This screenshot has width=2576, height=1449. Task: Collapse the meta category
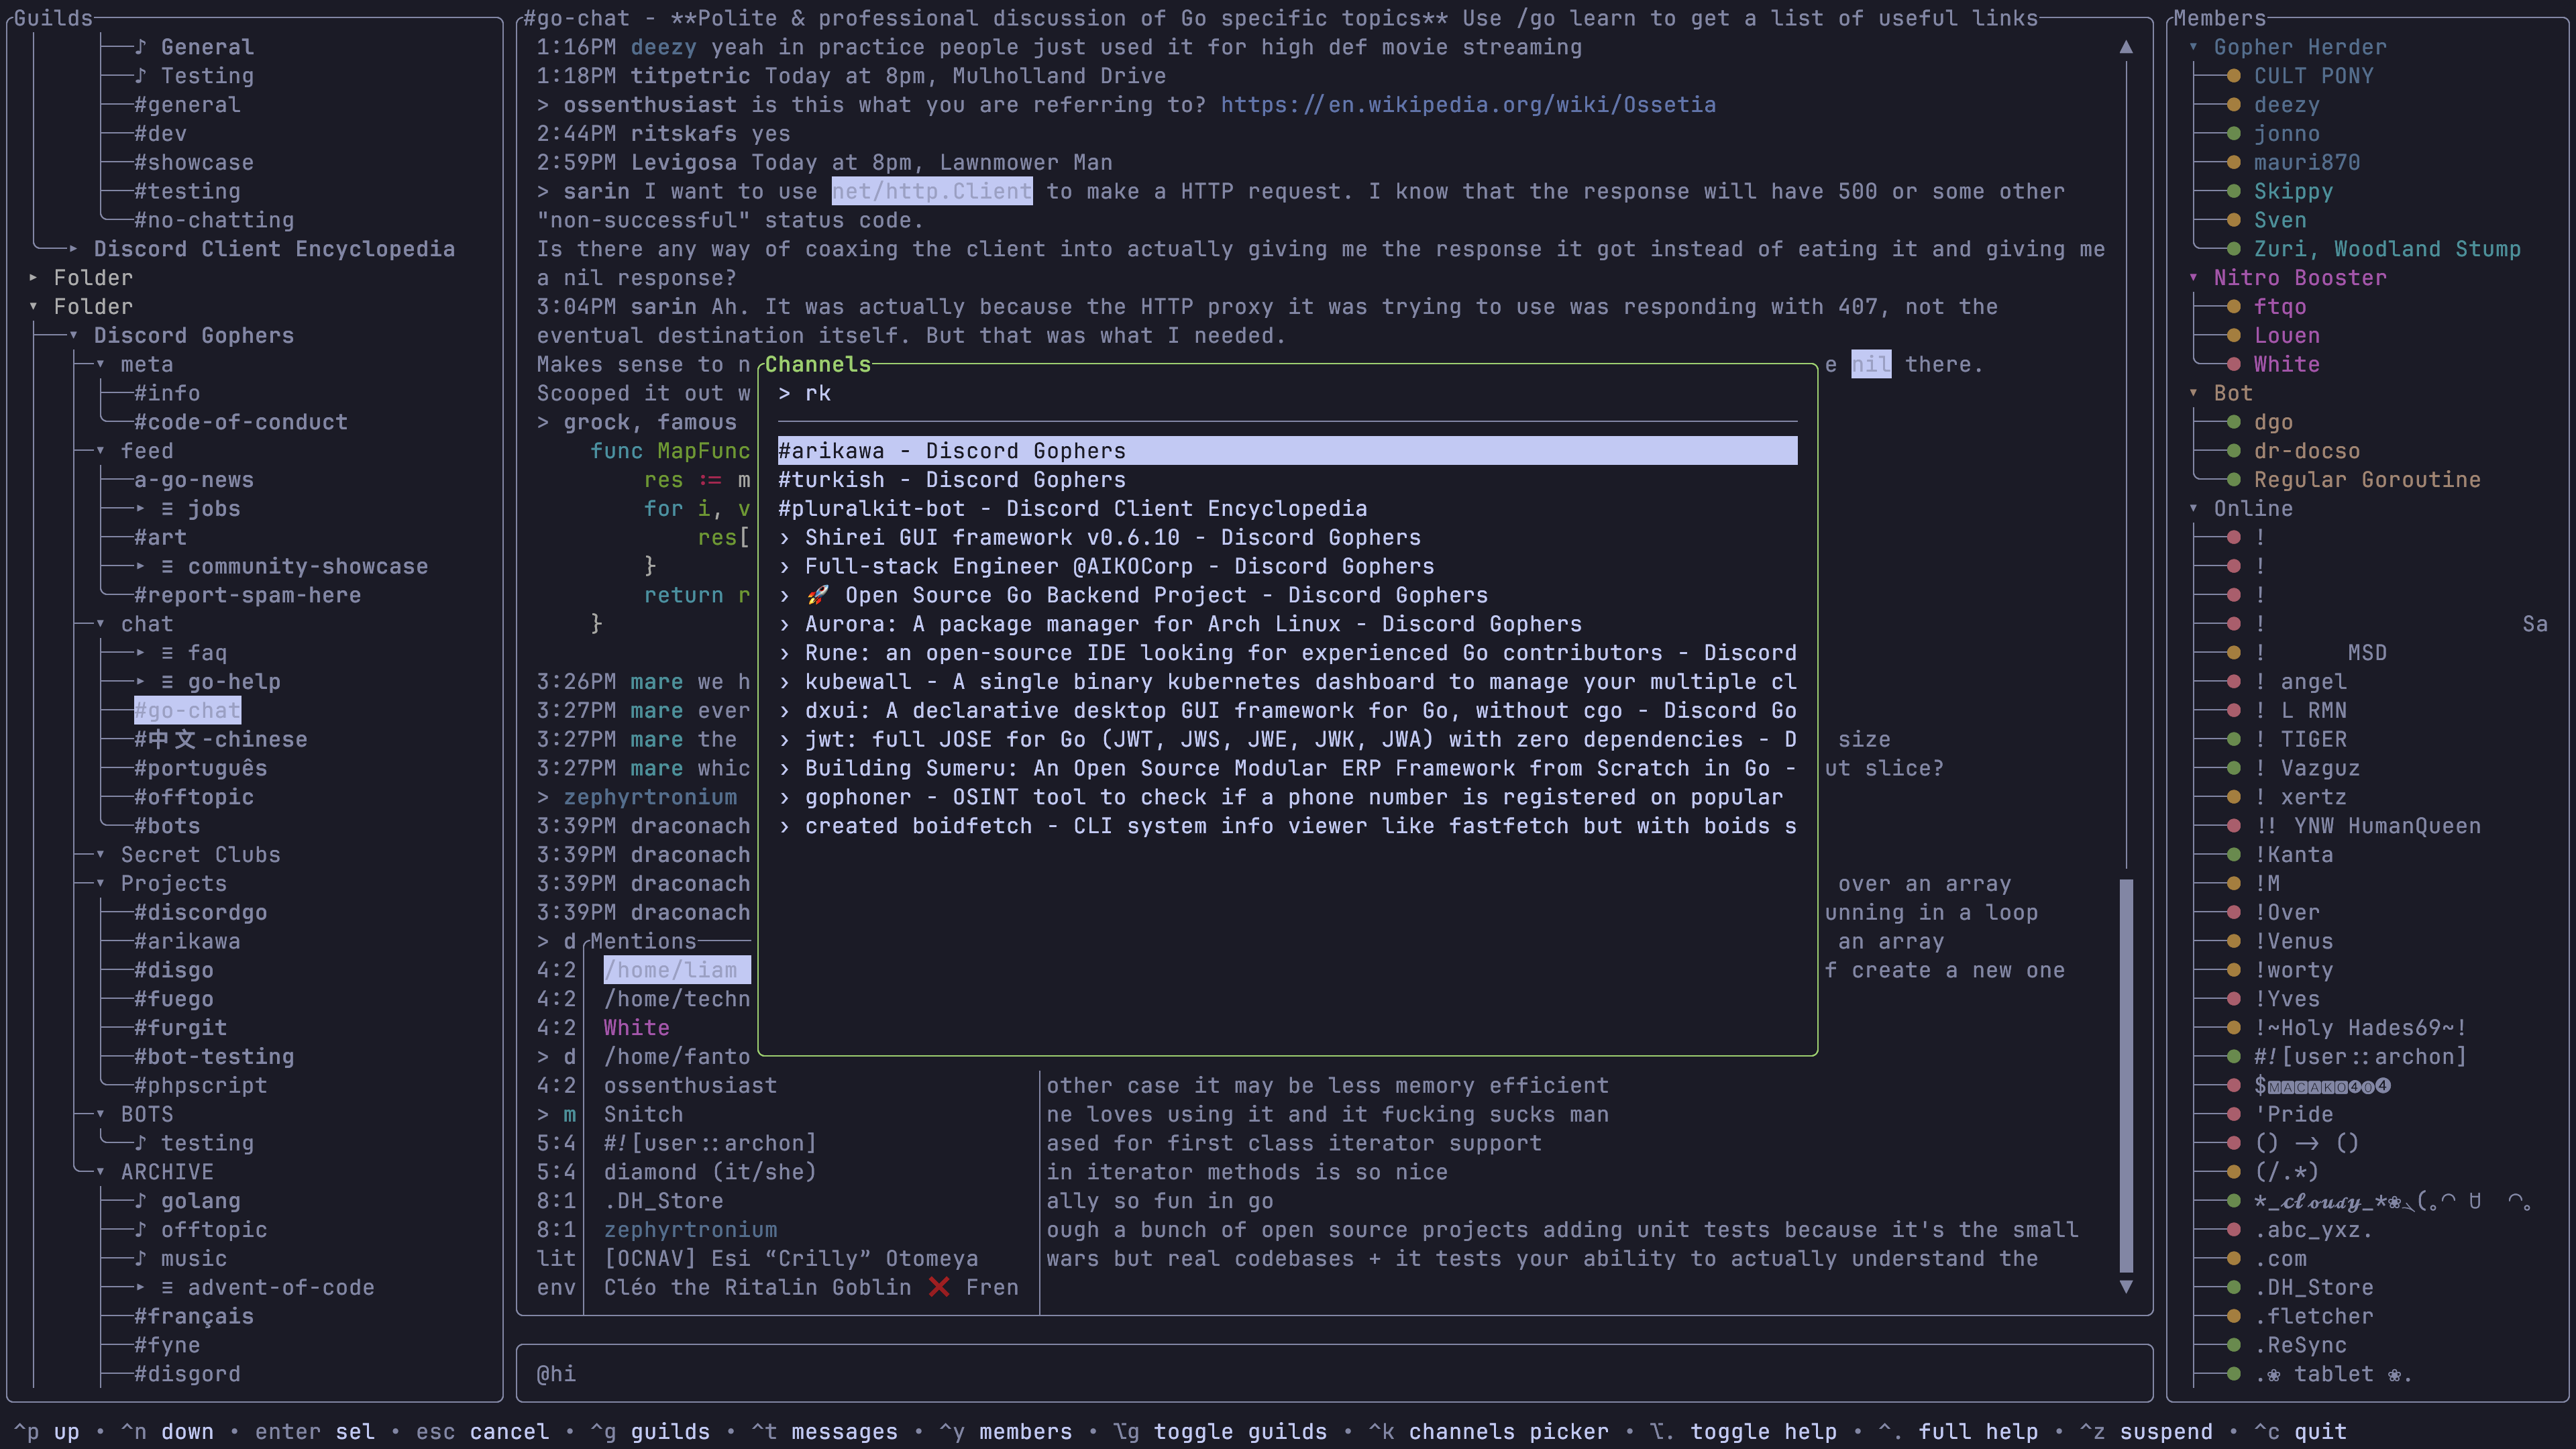tap(100, 365)
